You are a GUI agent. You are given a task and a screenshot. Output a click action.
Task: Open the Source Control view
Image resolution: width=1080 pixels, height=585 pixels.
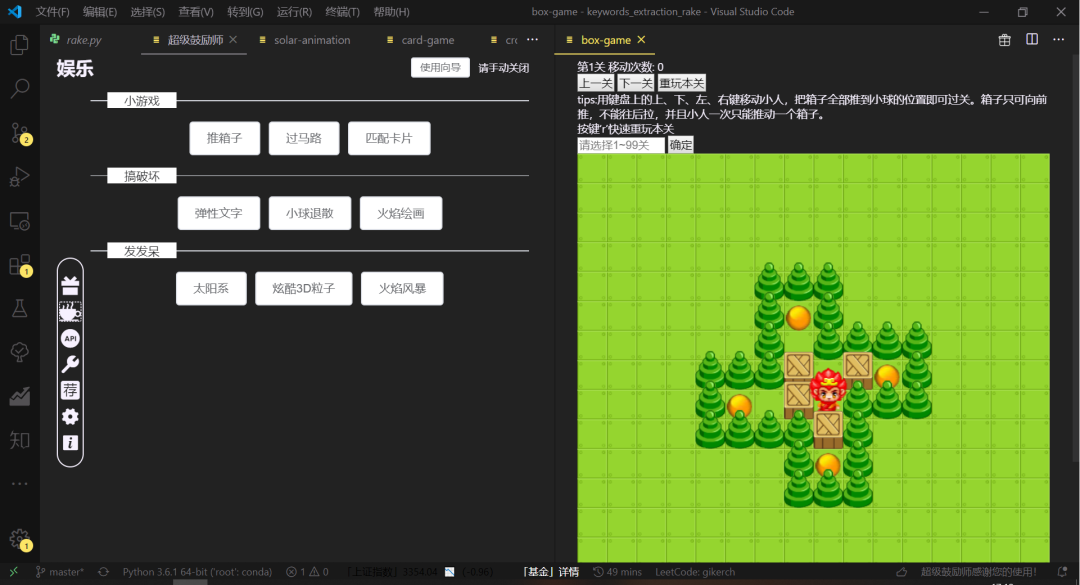click(19, 133)
